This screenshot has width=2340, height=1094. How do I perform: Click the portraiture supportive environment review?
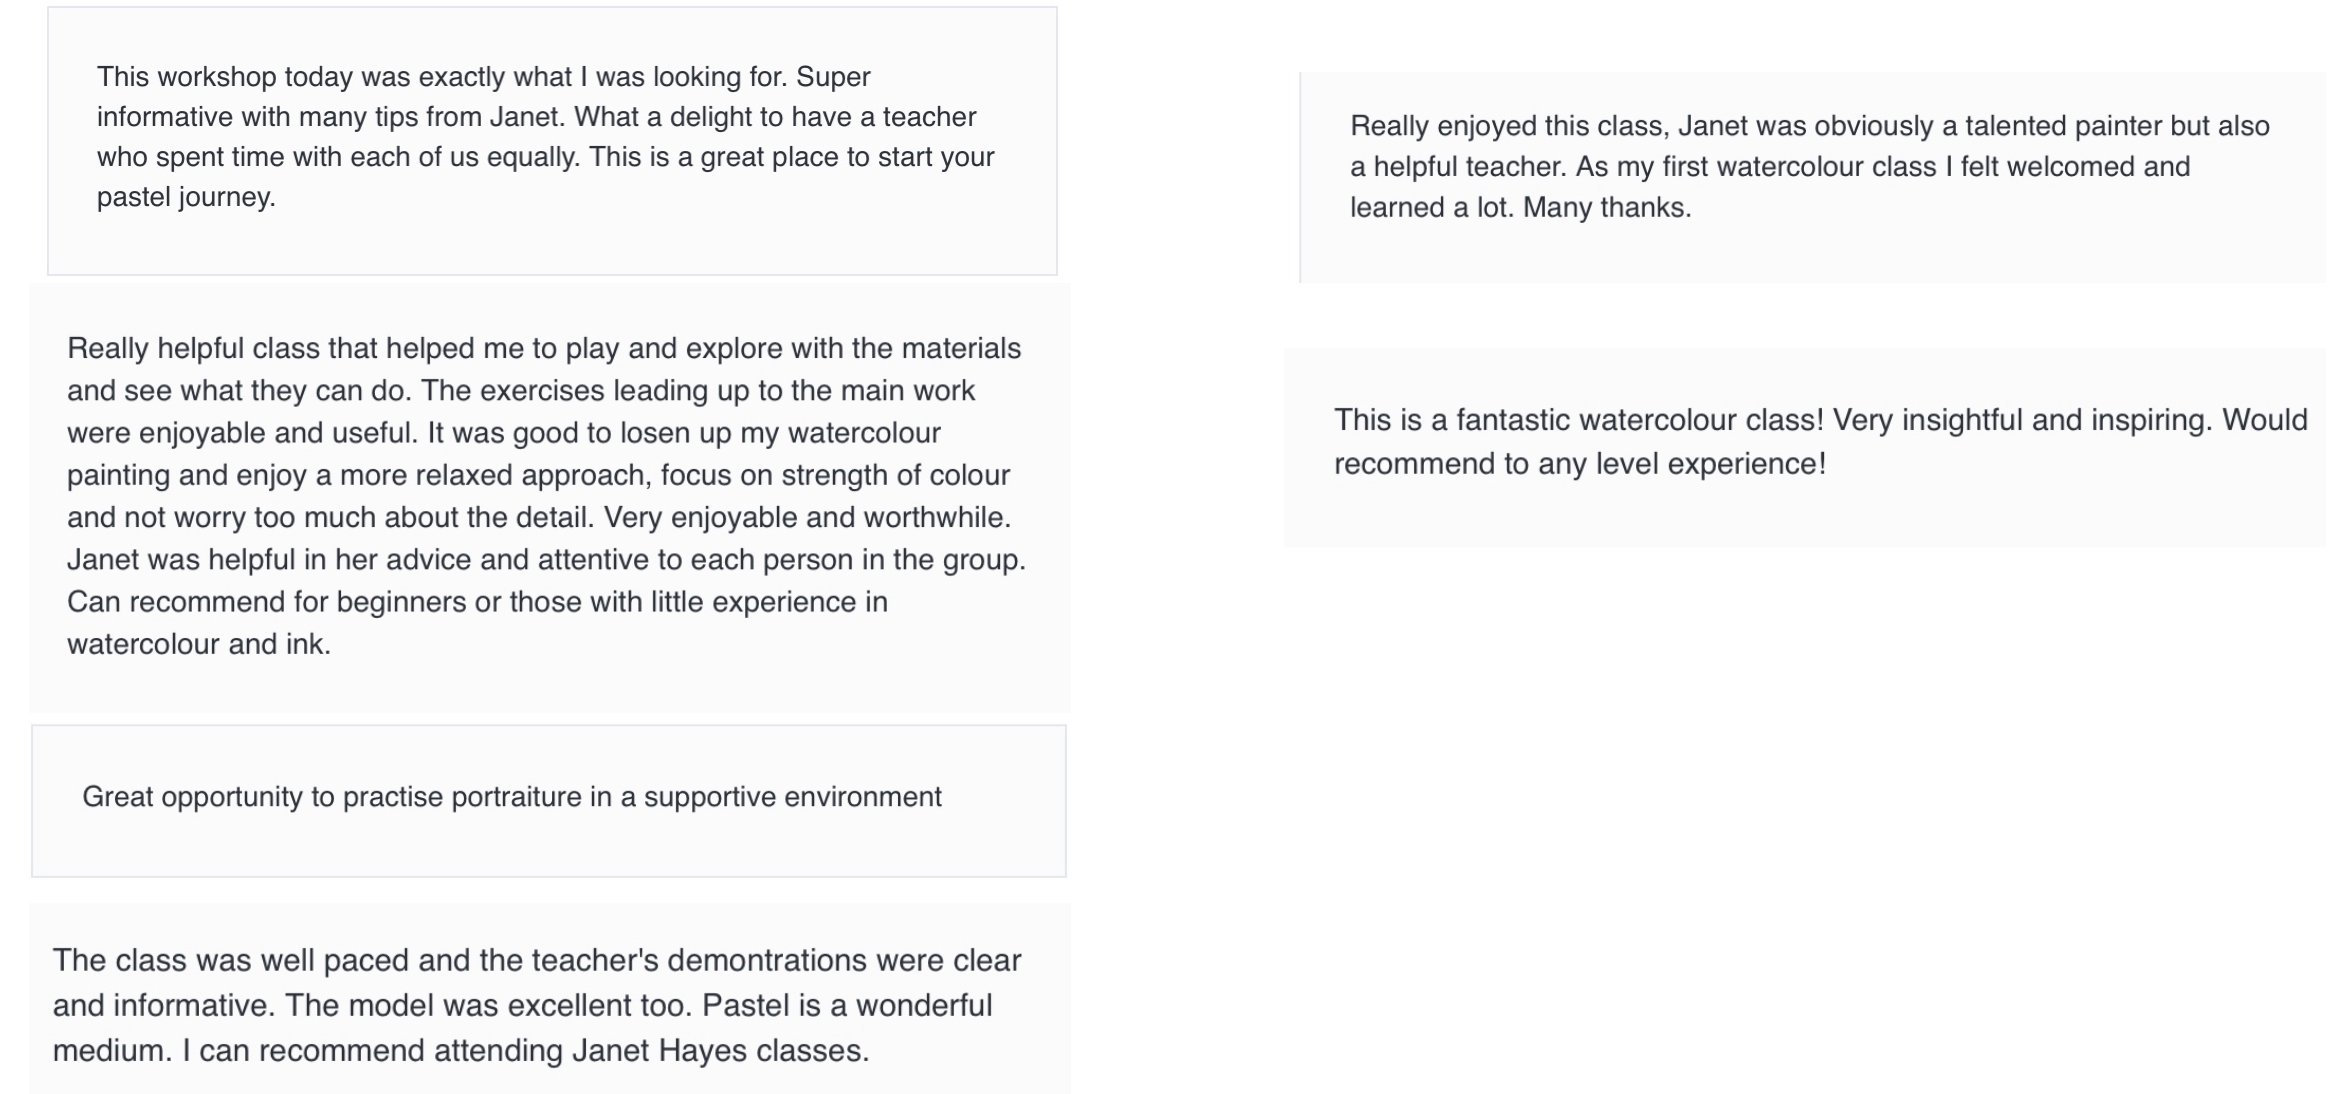click(549, 801)
